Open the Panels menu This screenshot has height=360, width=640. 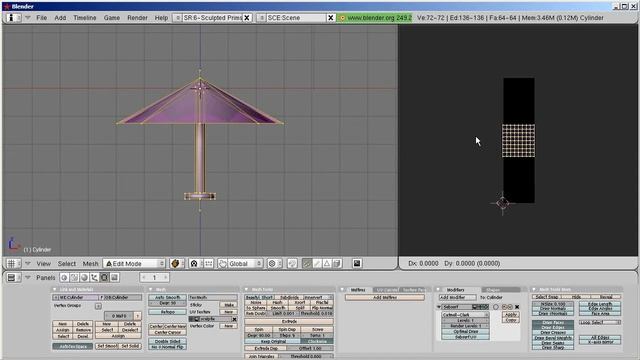point(45,278)
